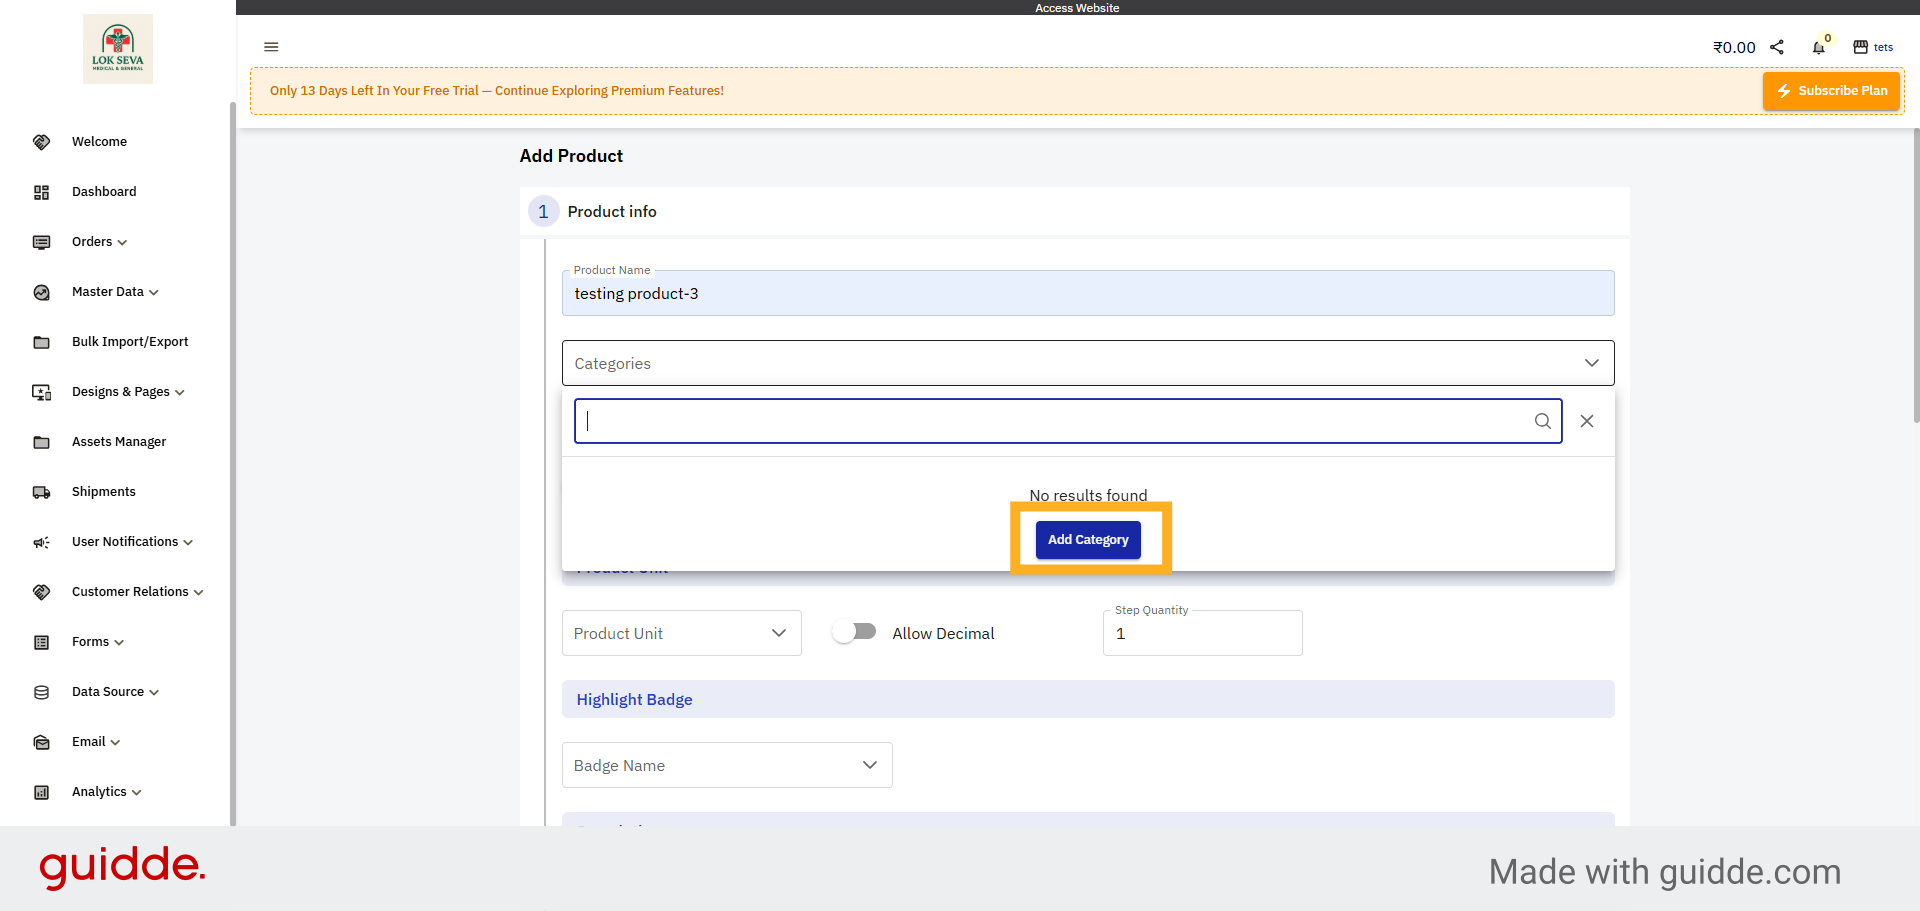Click the store icon next to tets
Viewport: 1920px width, 911px height.
[1860, 47]
